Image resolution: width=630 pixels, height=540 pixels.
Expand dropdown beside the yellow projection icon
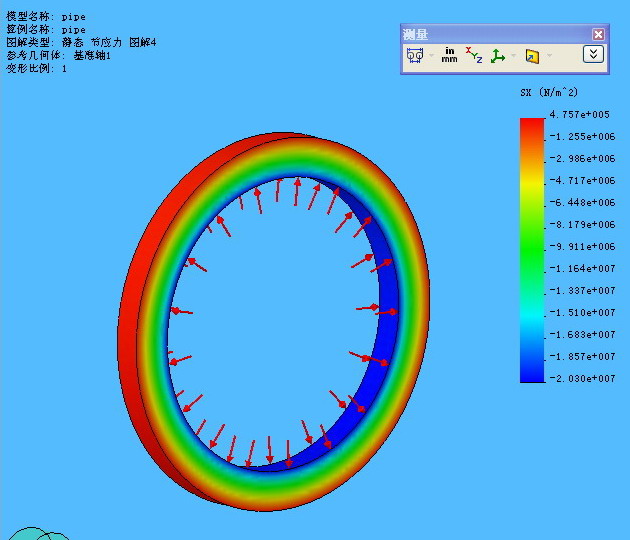point(549,55)
